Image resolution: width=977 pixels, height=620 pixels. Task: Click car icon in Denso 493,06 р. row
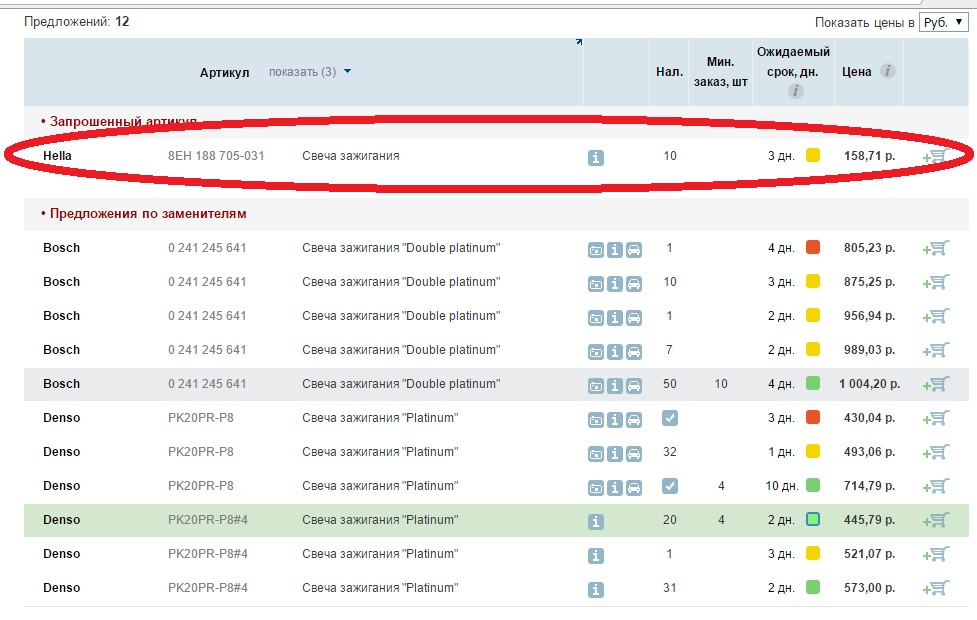coord(633,453)
